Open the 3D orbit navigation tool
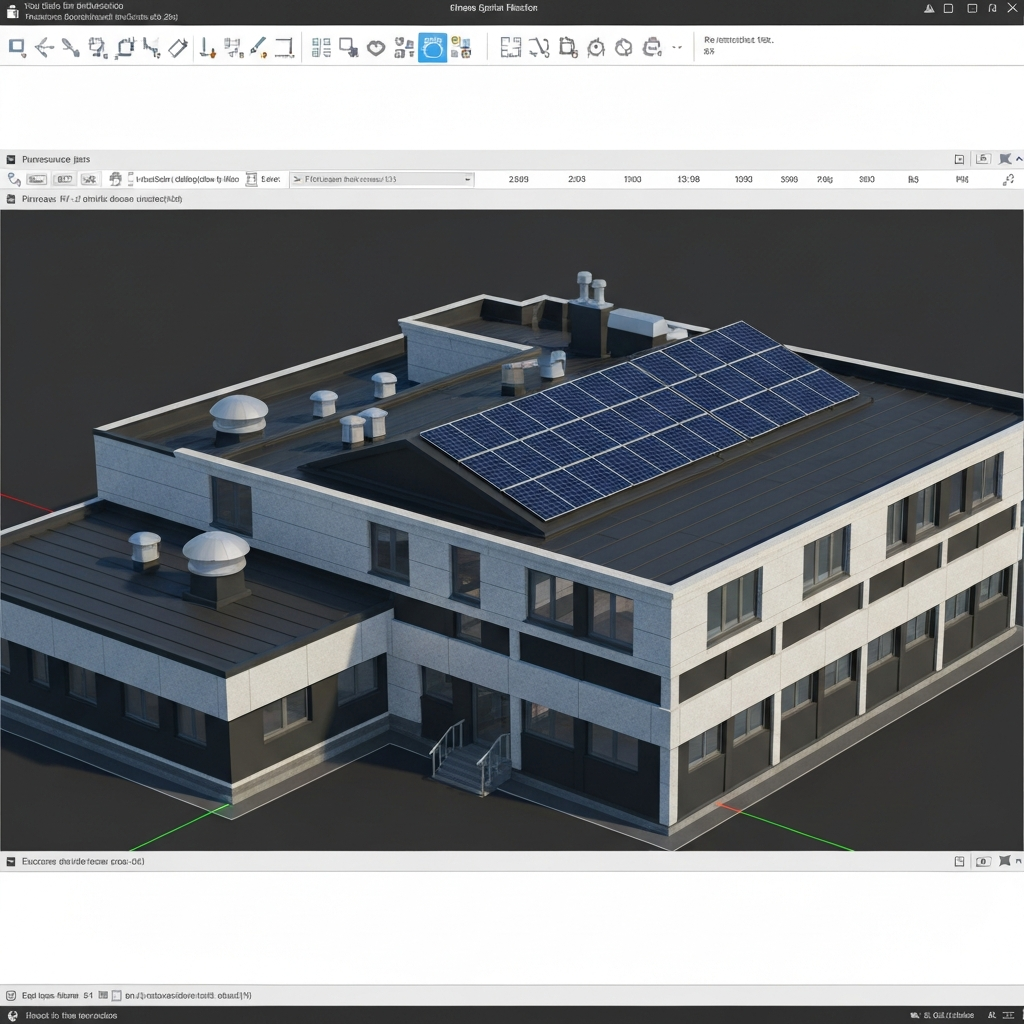 (x=596, y=47)
